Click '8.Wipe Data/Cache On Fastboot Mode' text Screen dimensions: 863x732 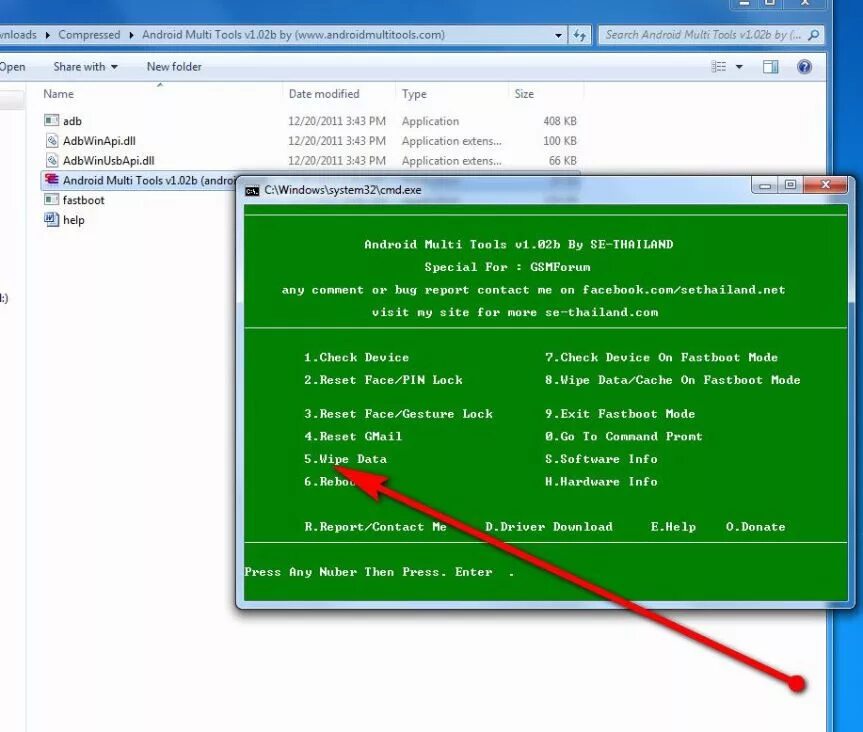[x=672, y=380]
